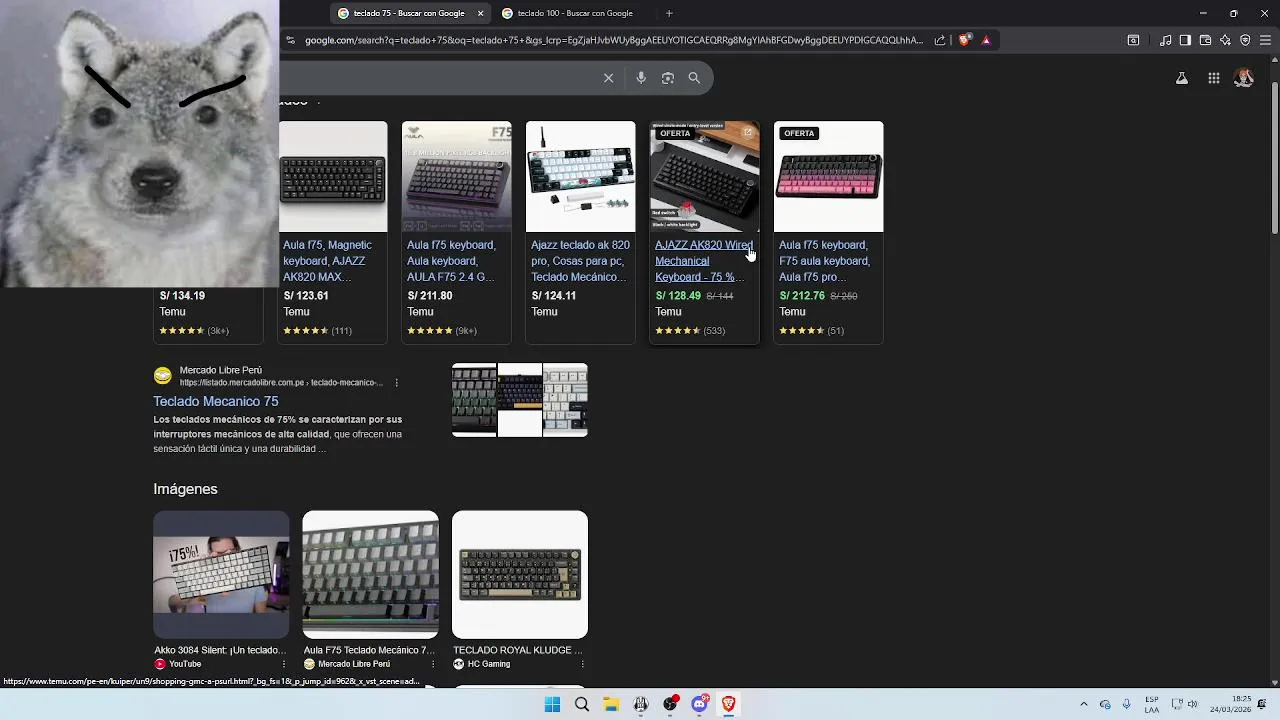
Task: Open Brave Shields lion icon
Action: click(964, 40)
